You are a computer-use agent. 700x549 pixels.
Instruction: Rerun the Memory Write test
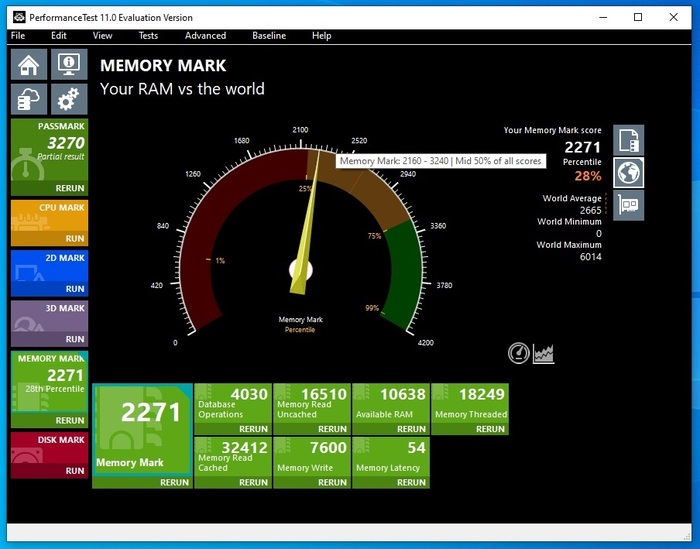[x=332, y=482]
